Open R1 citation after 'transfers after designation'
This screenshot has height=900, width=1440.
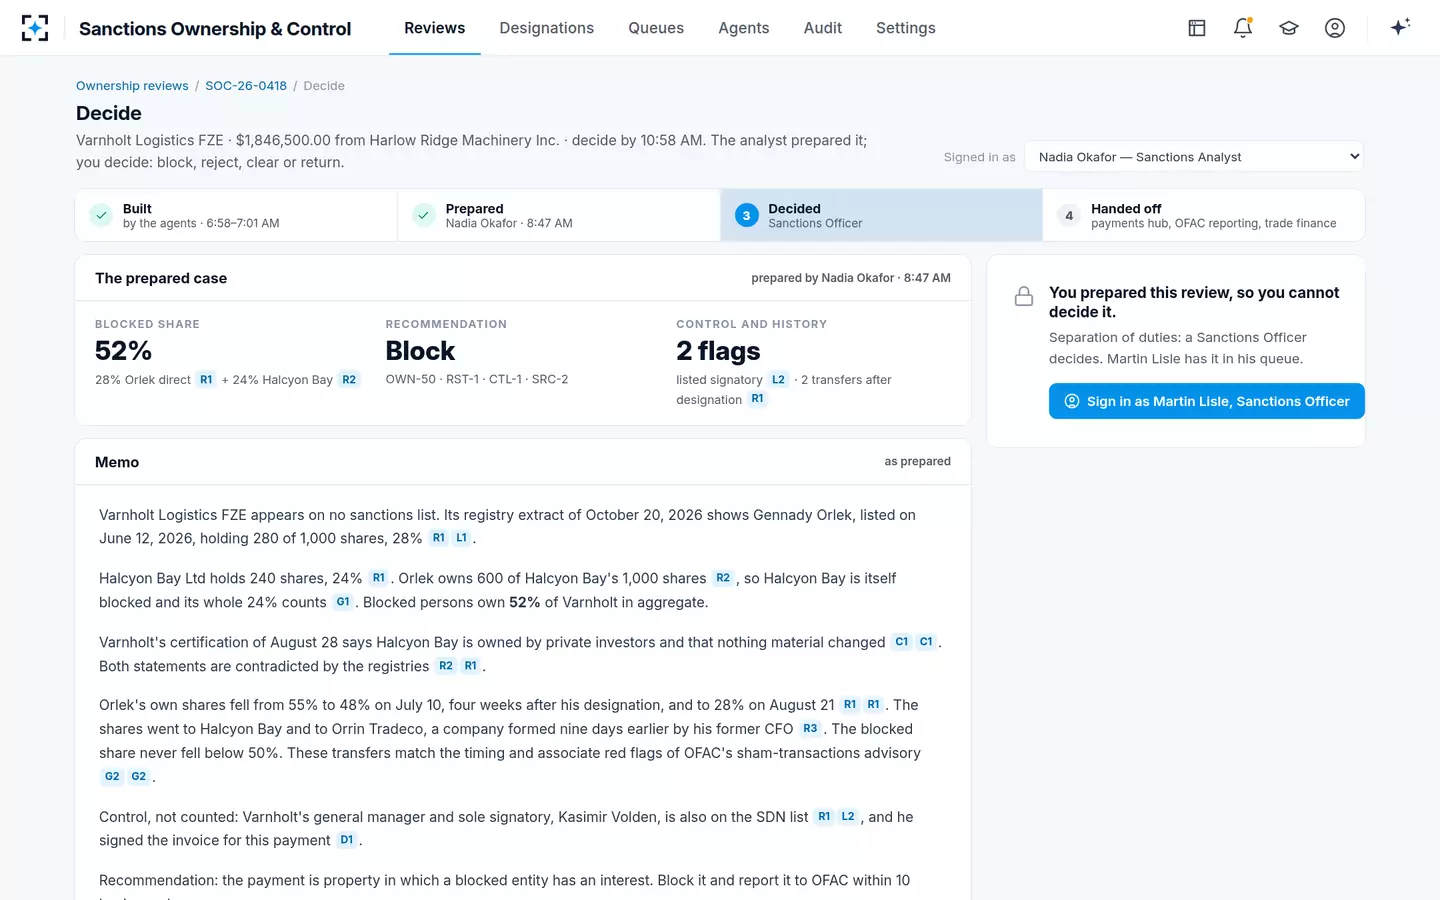coord(757,399)
